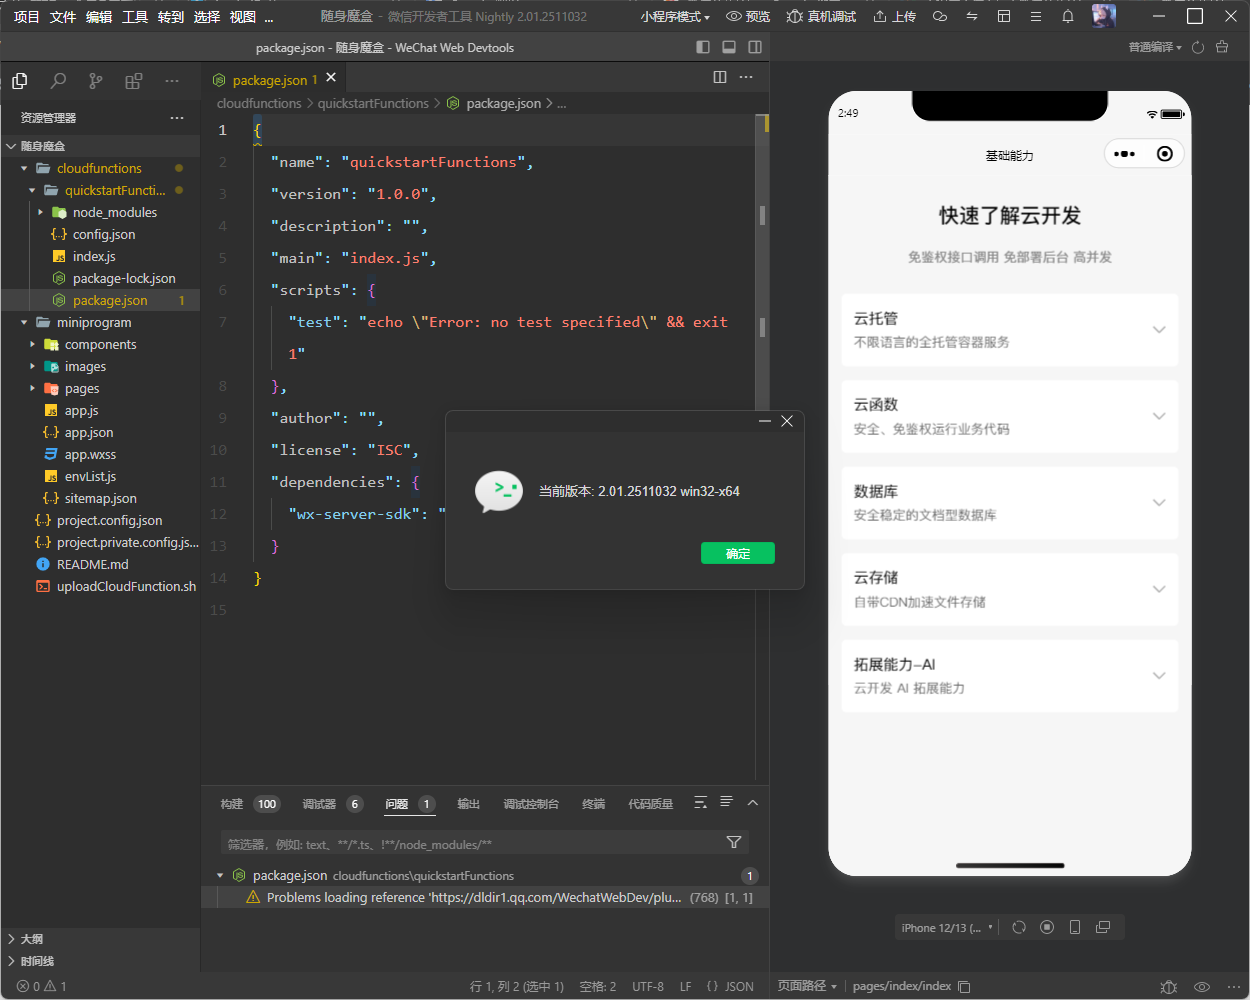The image size is (1250, 1000).
Task: Switch to the 输出 tab
Action: (468, 804)
